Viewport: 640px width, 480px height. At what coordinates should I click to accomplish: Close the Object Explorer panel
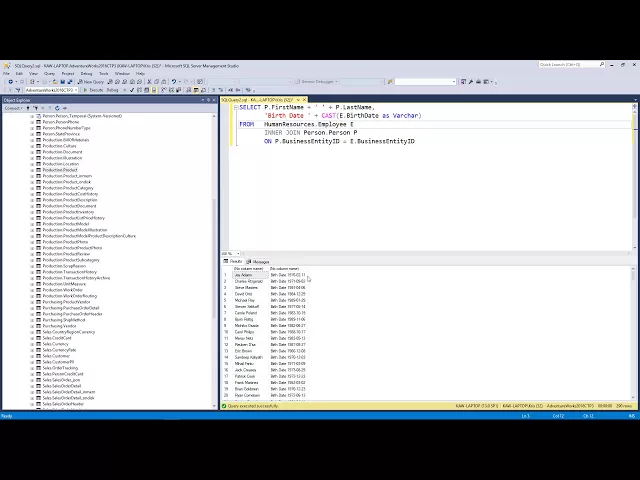tap(213, 100)
